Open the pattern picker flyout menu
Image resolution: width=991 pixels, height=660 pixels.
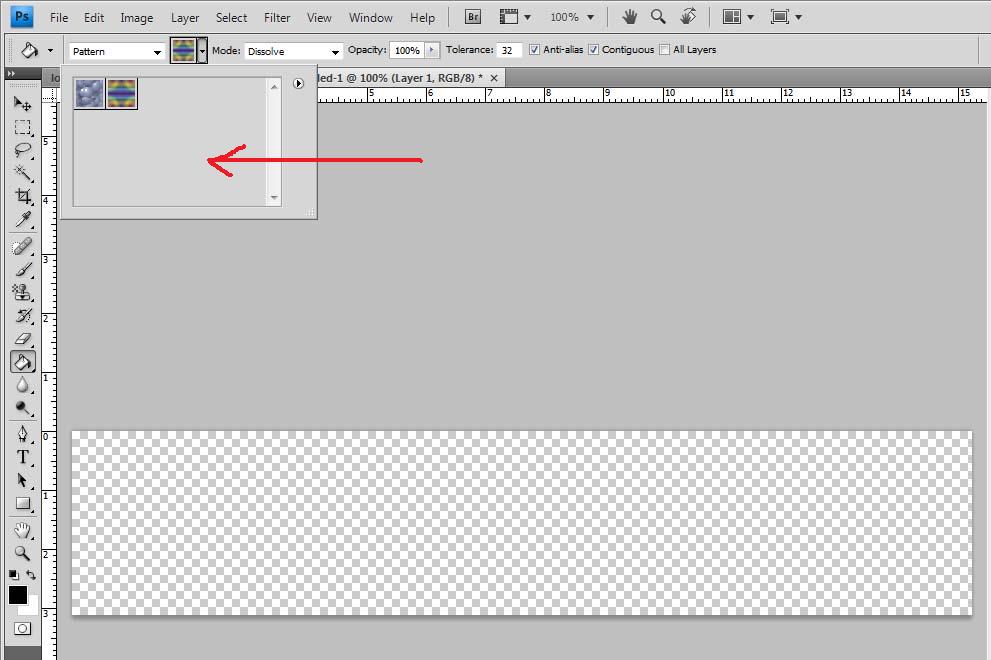click(x=298, y=83)
